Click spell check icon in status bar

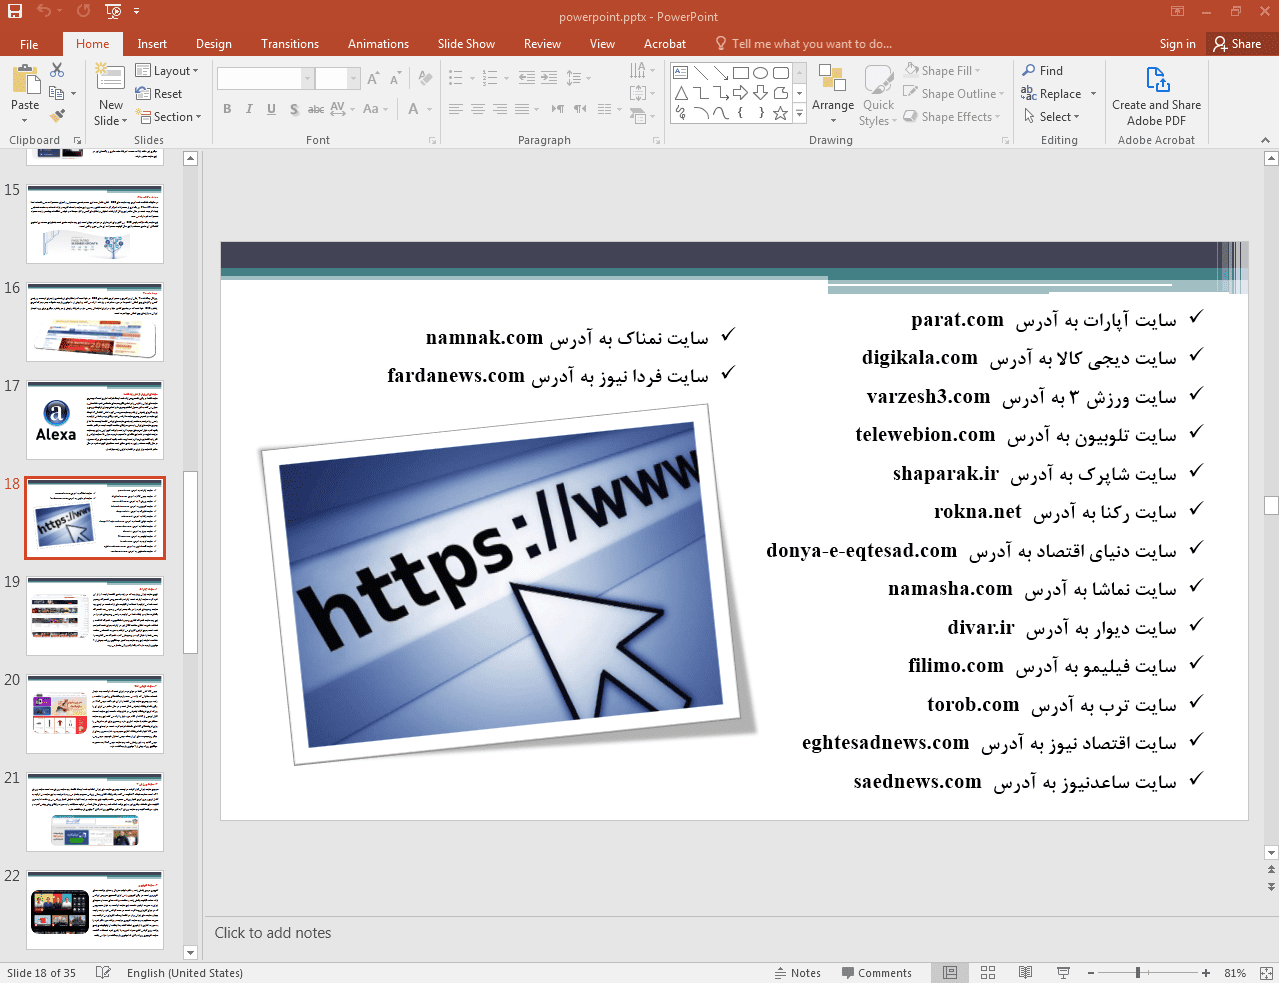103,973
